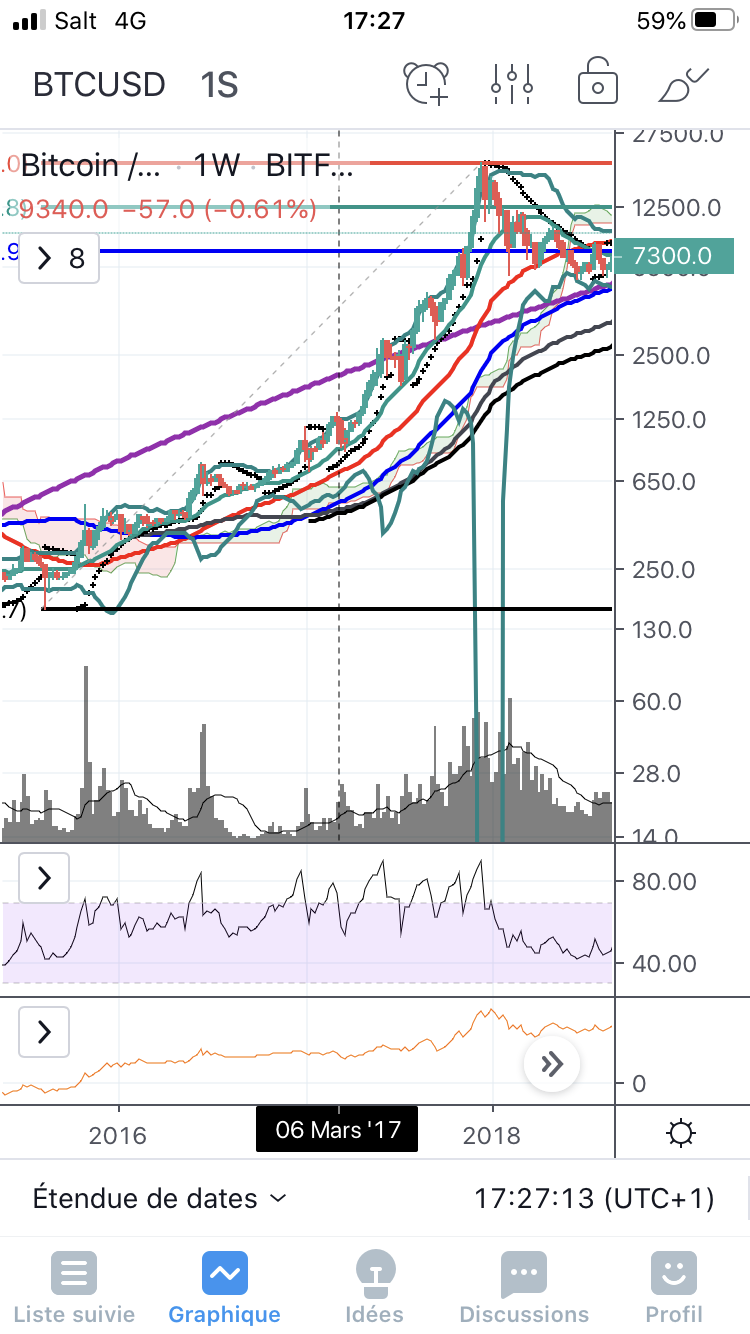Tap the 17:27:13 (UTC+1) timezone clock
The height and width of the screenshot is (1334, 750).
click(594, 1198)
